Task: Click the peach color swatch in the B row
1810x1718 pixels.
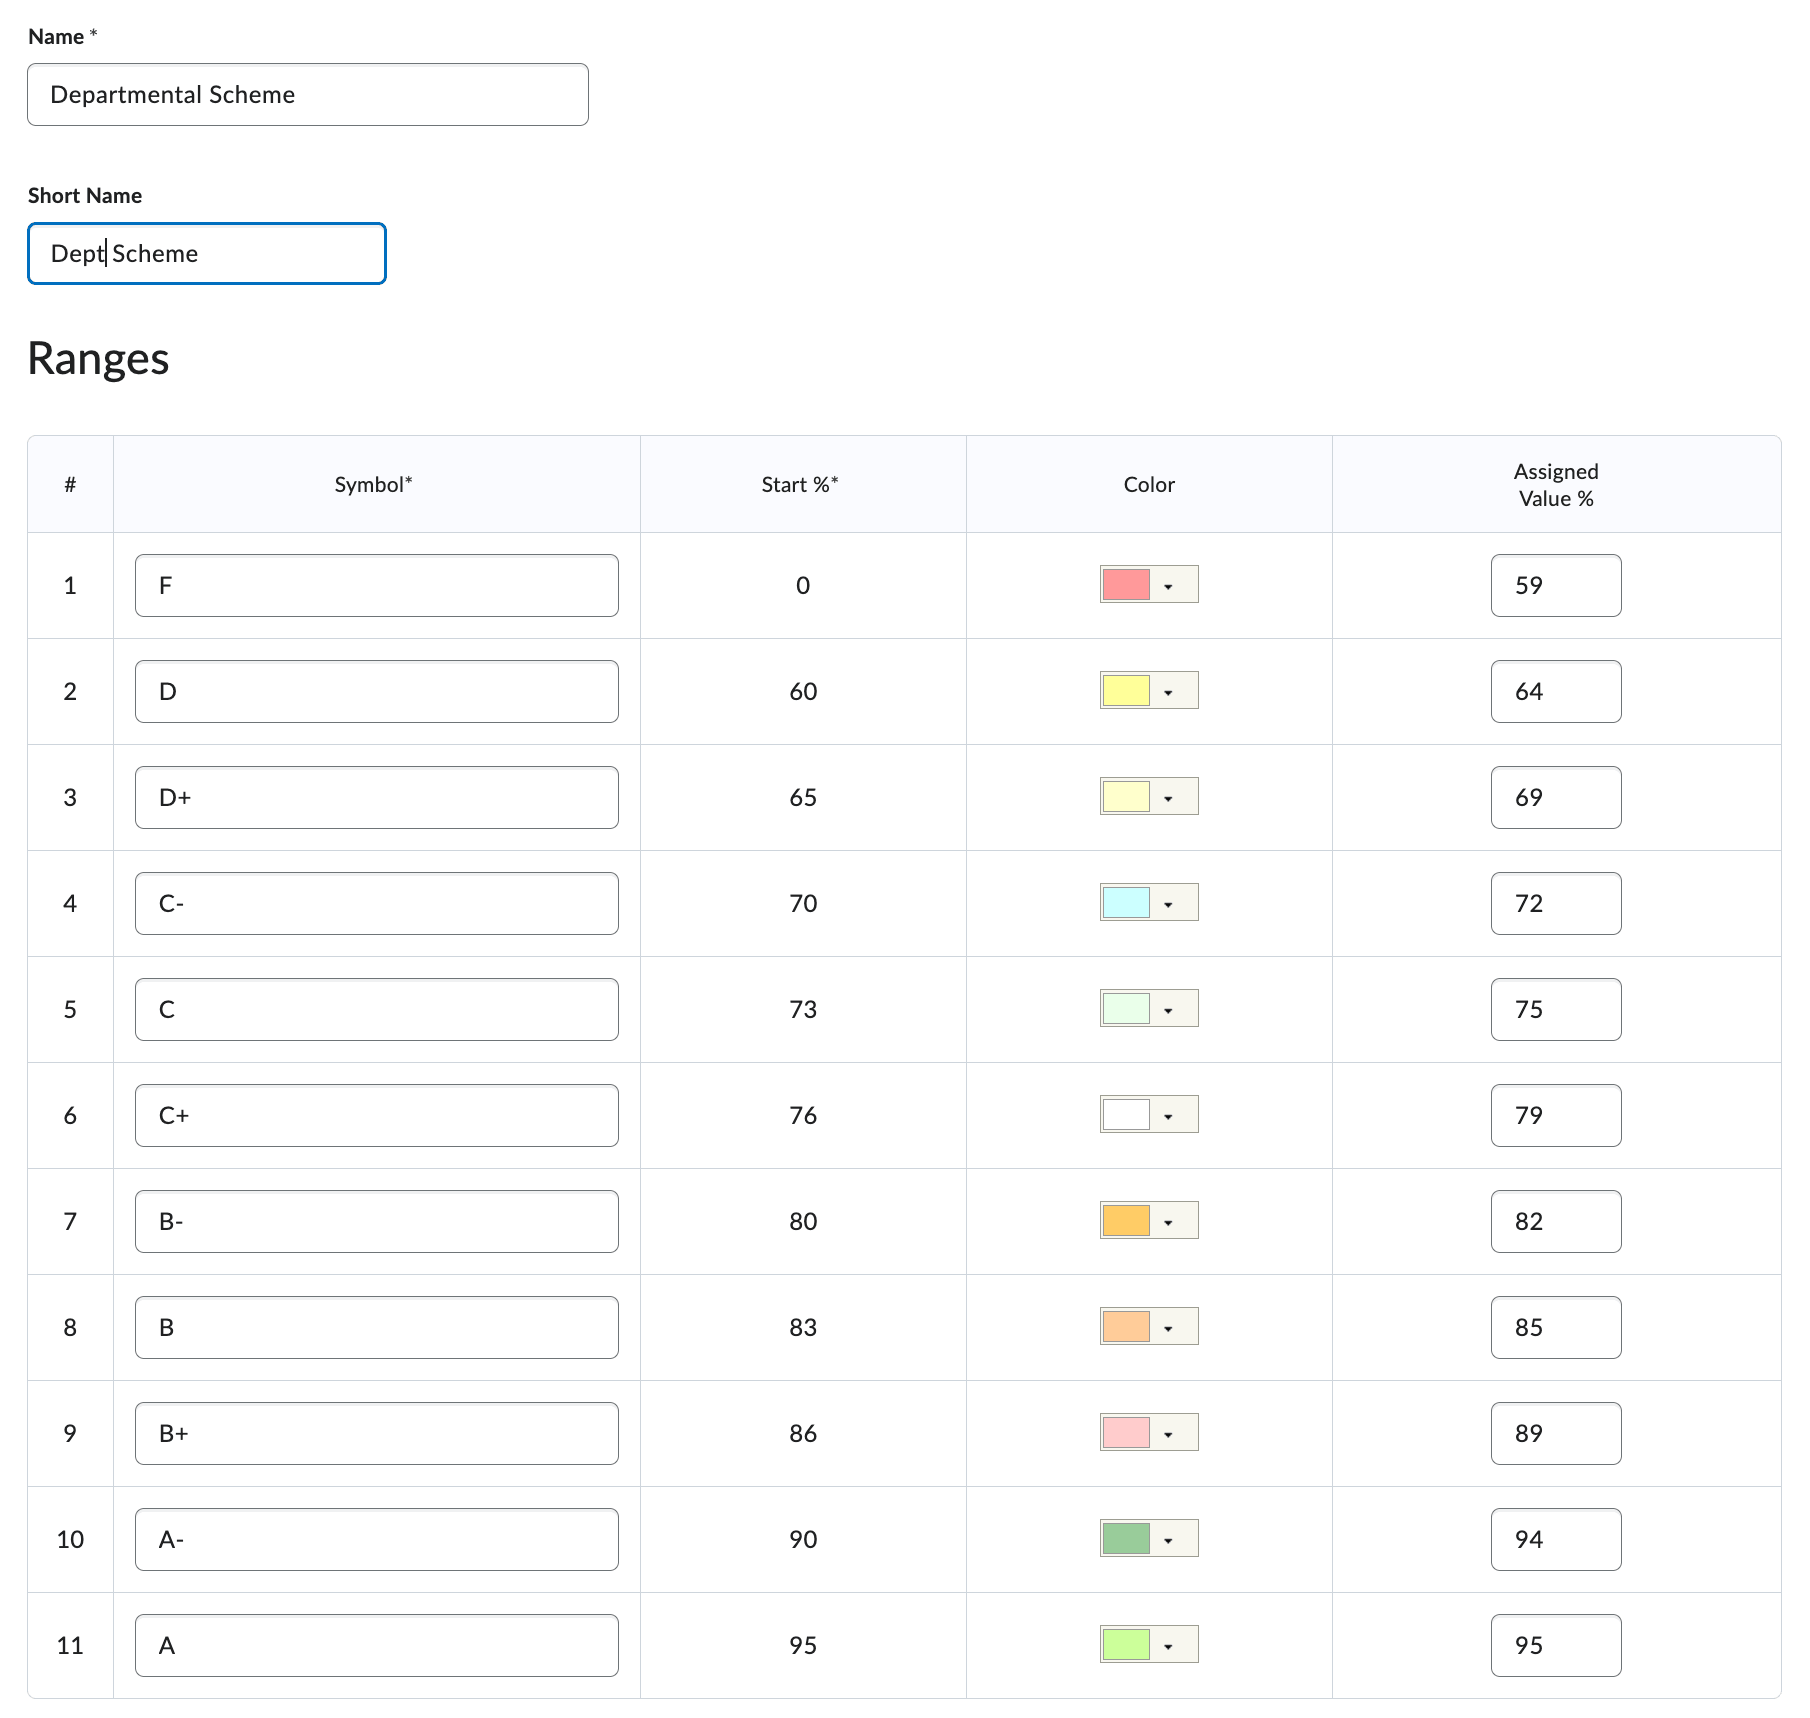Action: click(x=1126, y=1327)
